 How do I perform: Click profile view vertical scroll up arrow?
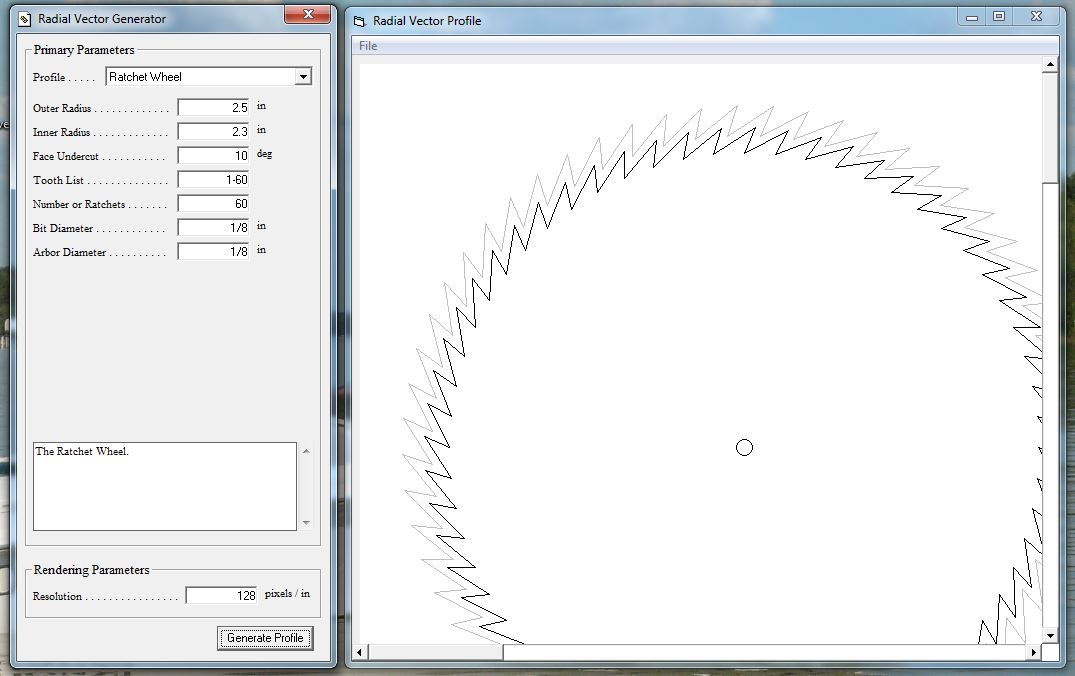1050,64
